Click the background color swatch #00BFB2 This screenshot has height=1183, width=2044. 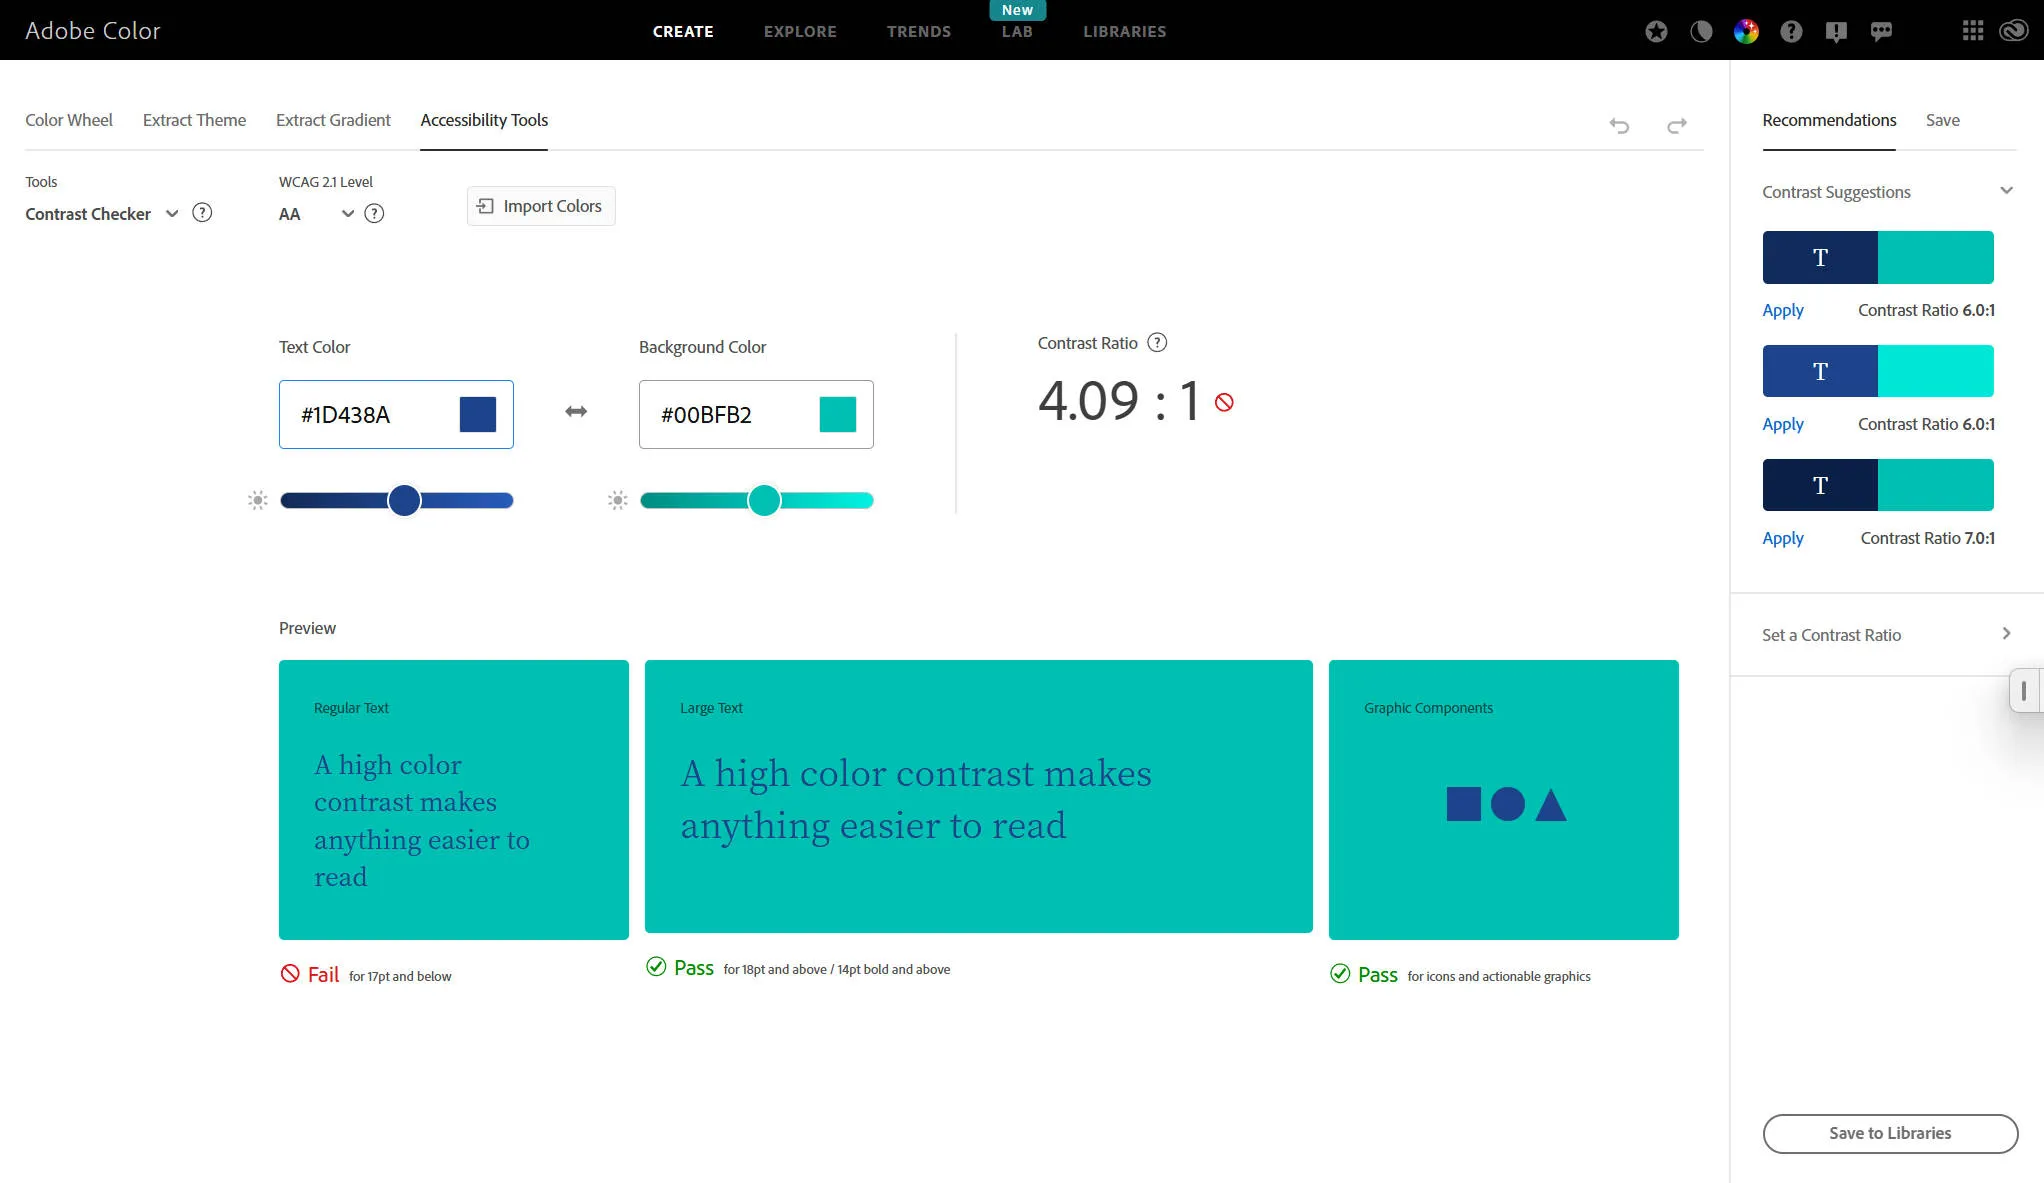tap(838, 414)
